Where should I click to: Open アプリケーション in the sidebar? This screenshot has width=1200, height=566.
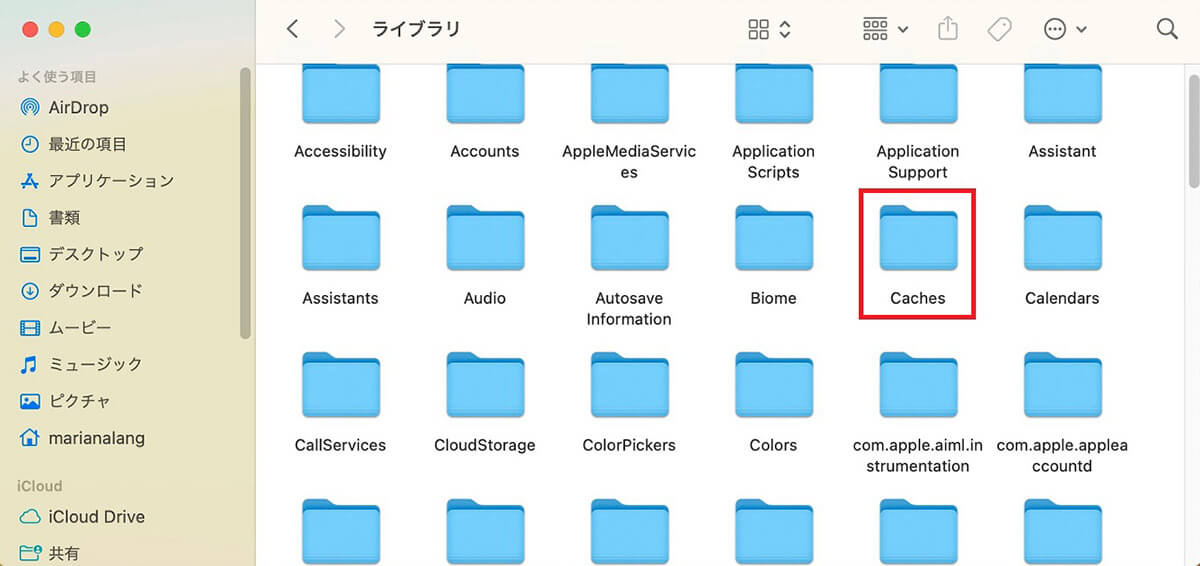(97, 181)
